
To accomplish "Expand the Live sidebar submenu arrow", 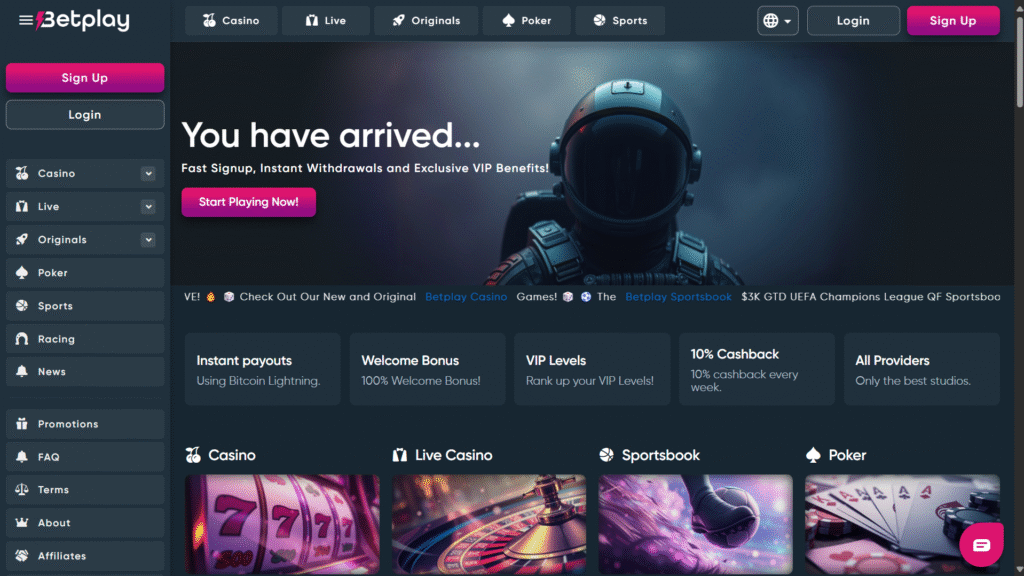I will tap(148, 206).
